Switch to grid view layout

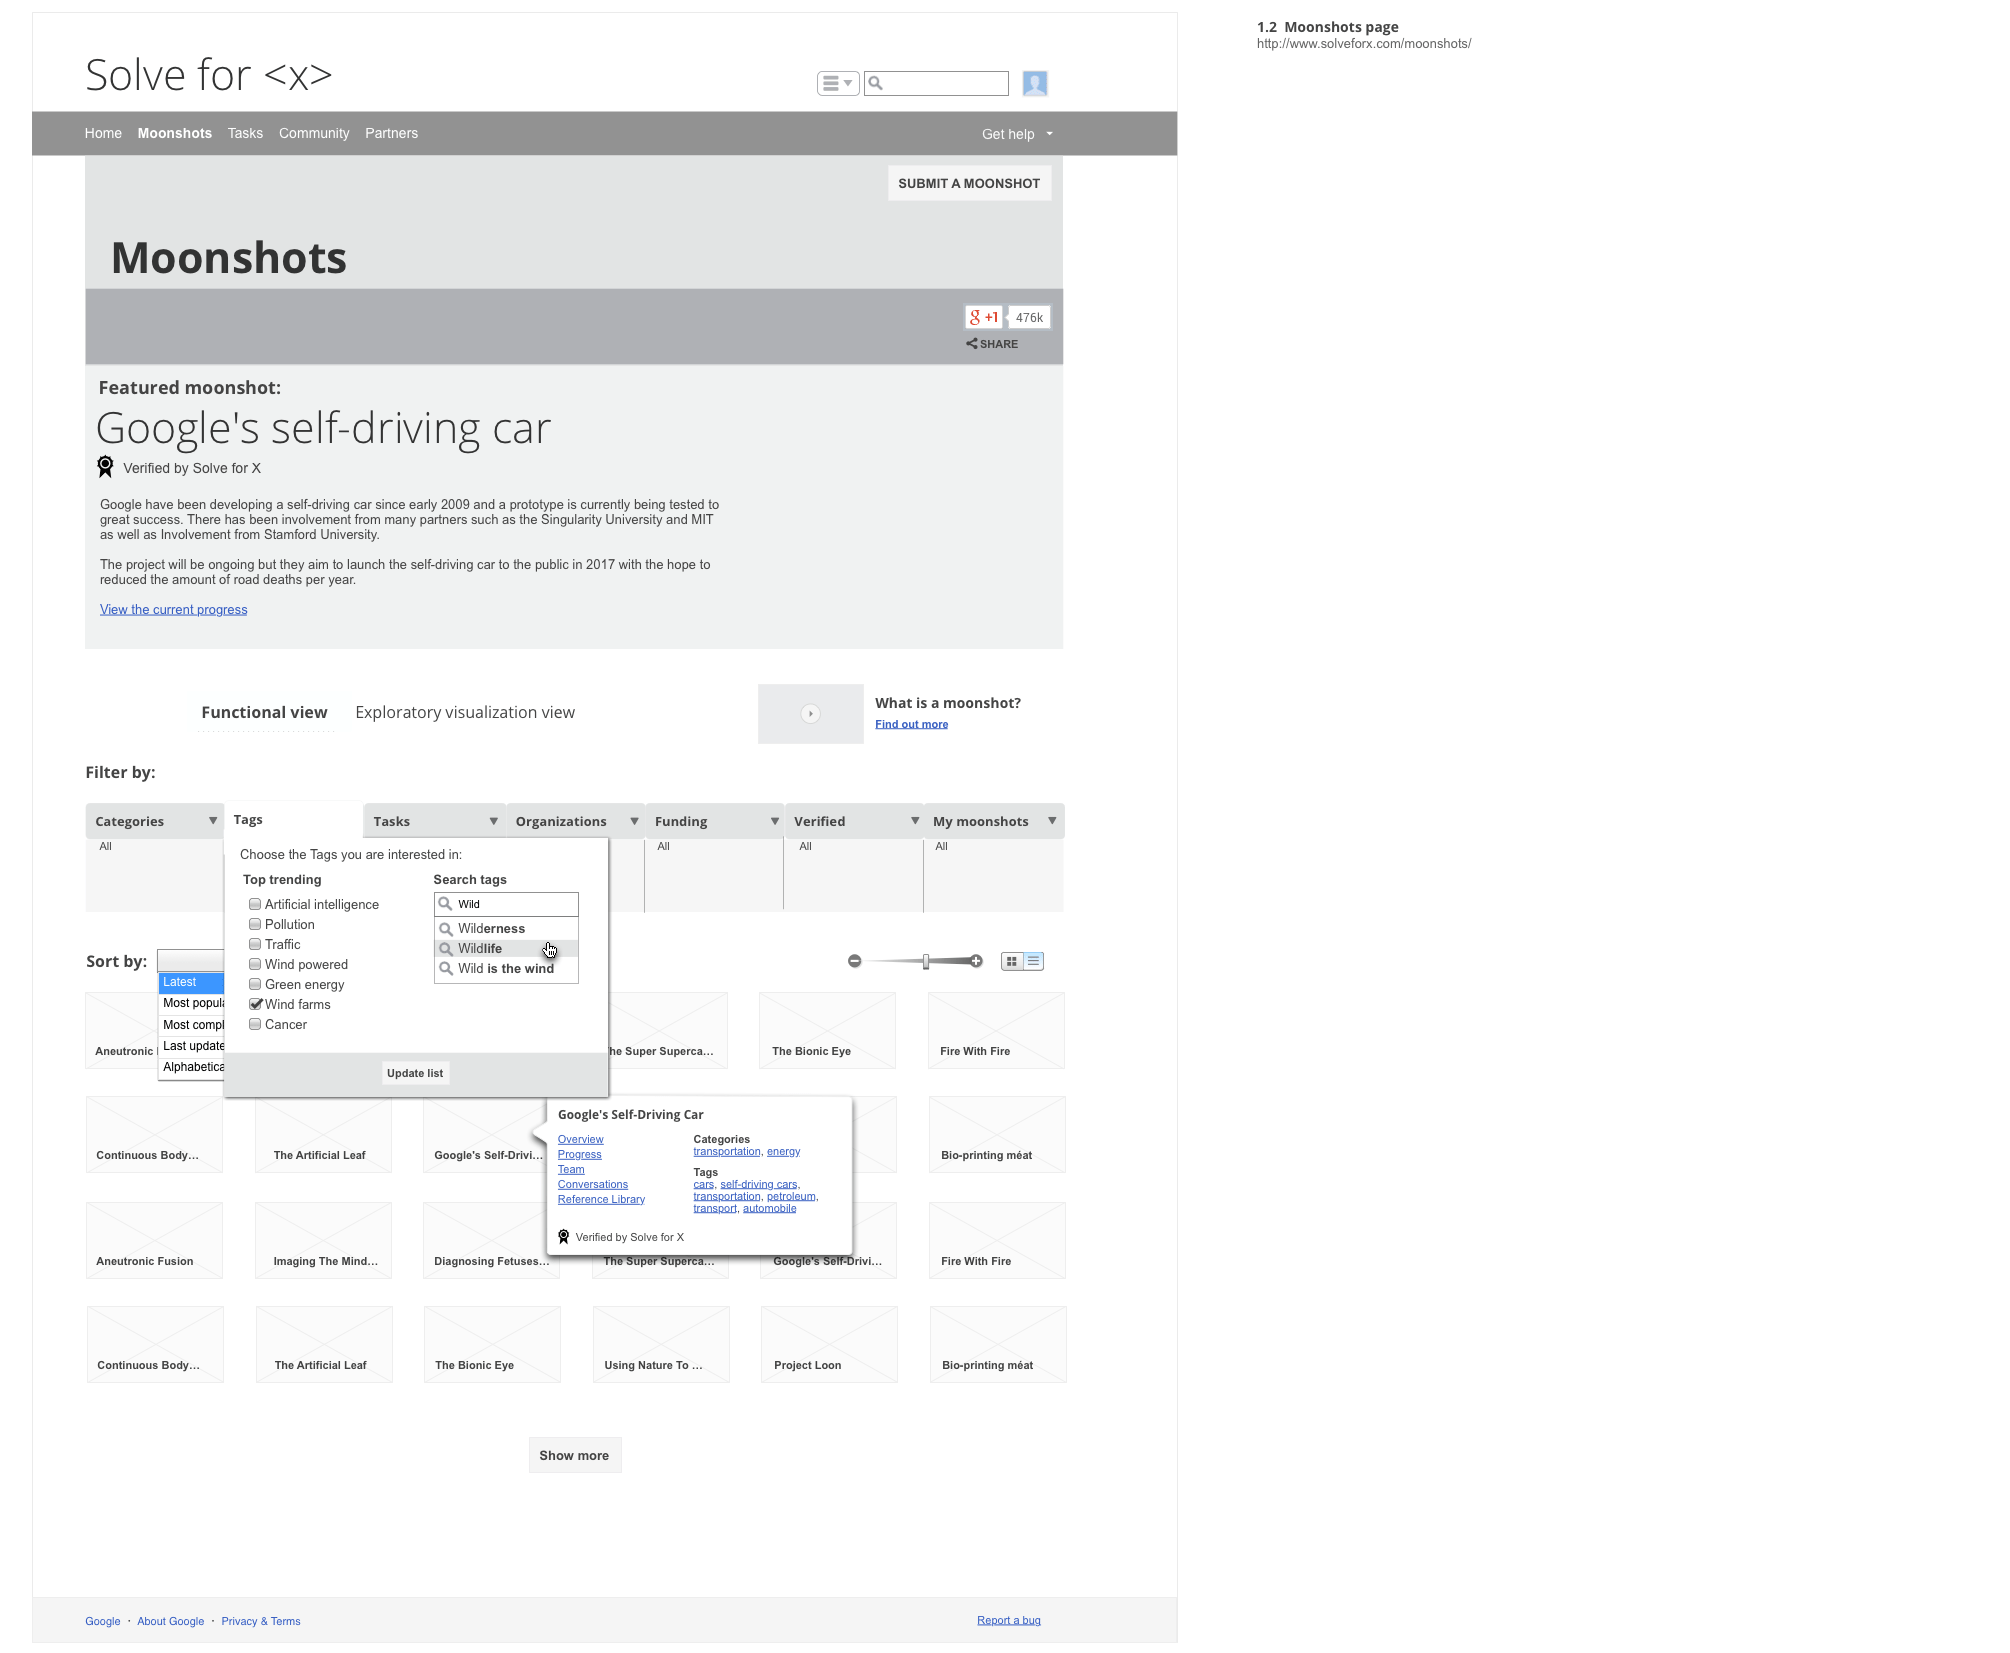(x=1013, y=961)
